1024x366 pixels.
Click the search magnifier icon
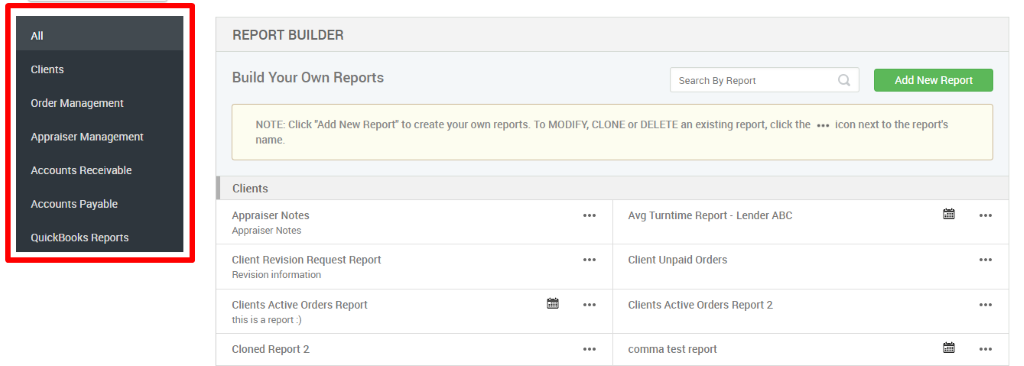tap(844, 80)
